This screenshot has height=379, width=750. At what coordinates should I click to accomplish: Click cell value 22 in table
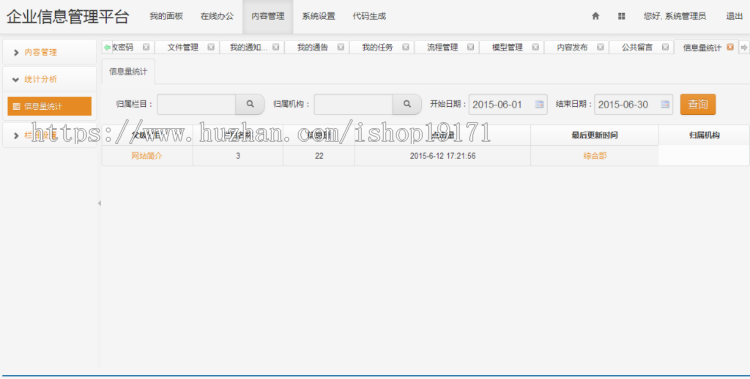[x=319, y=156]
